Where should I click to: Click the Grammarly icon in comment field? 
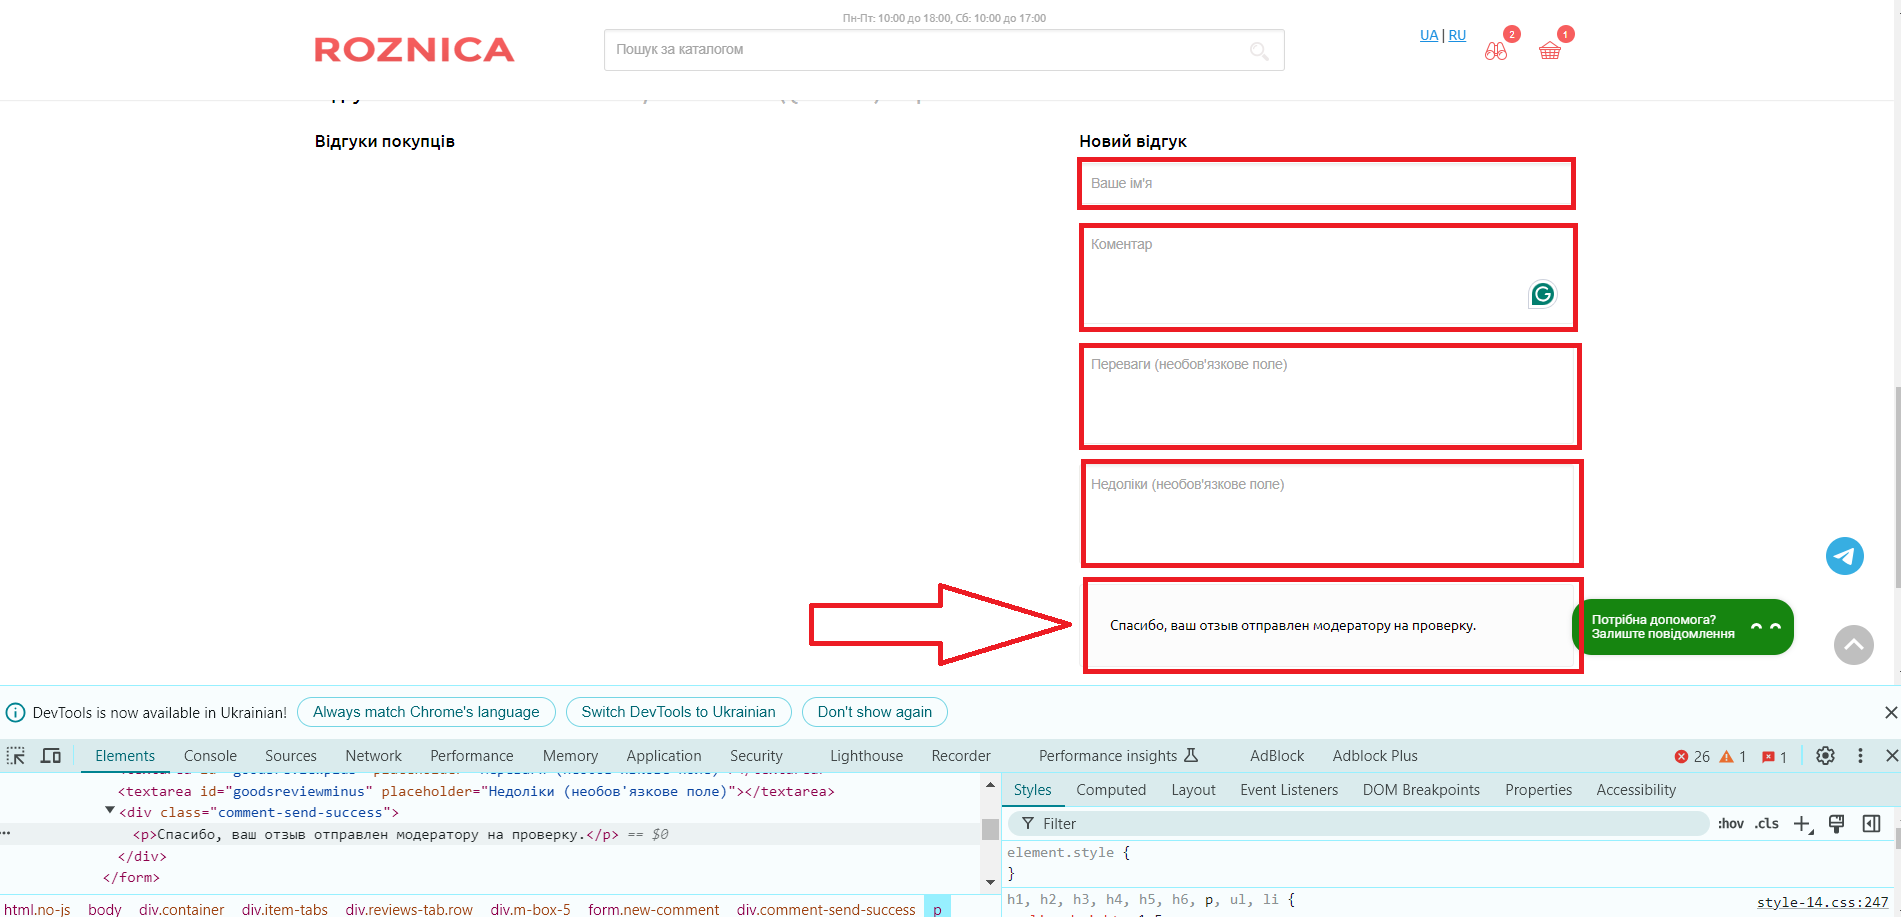coord(1542,294)
